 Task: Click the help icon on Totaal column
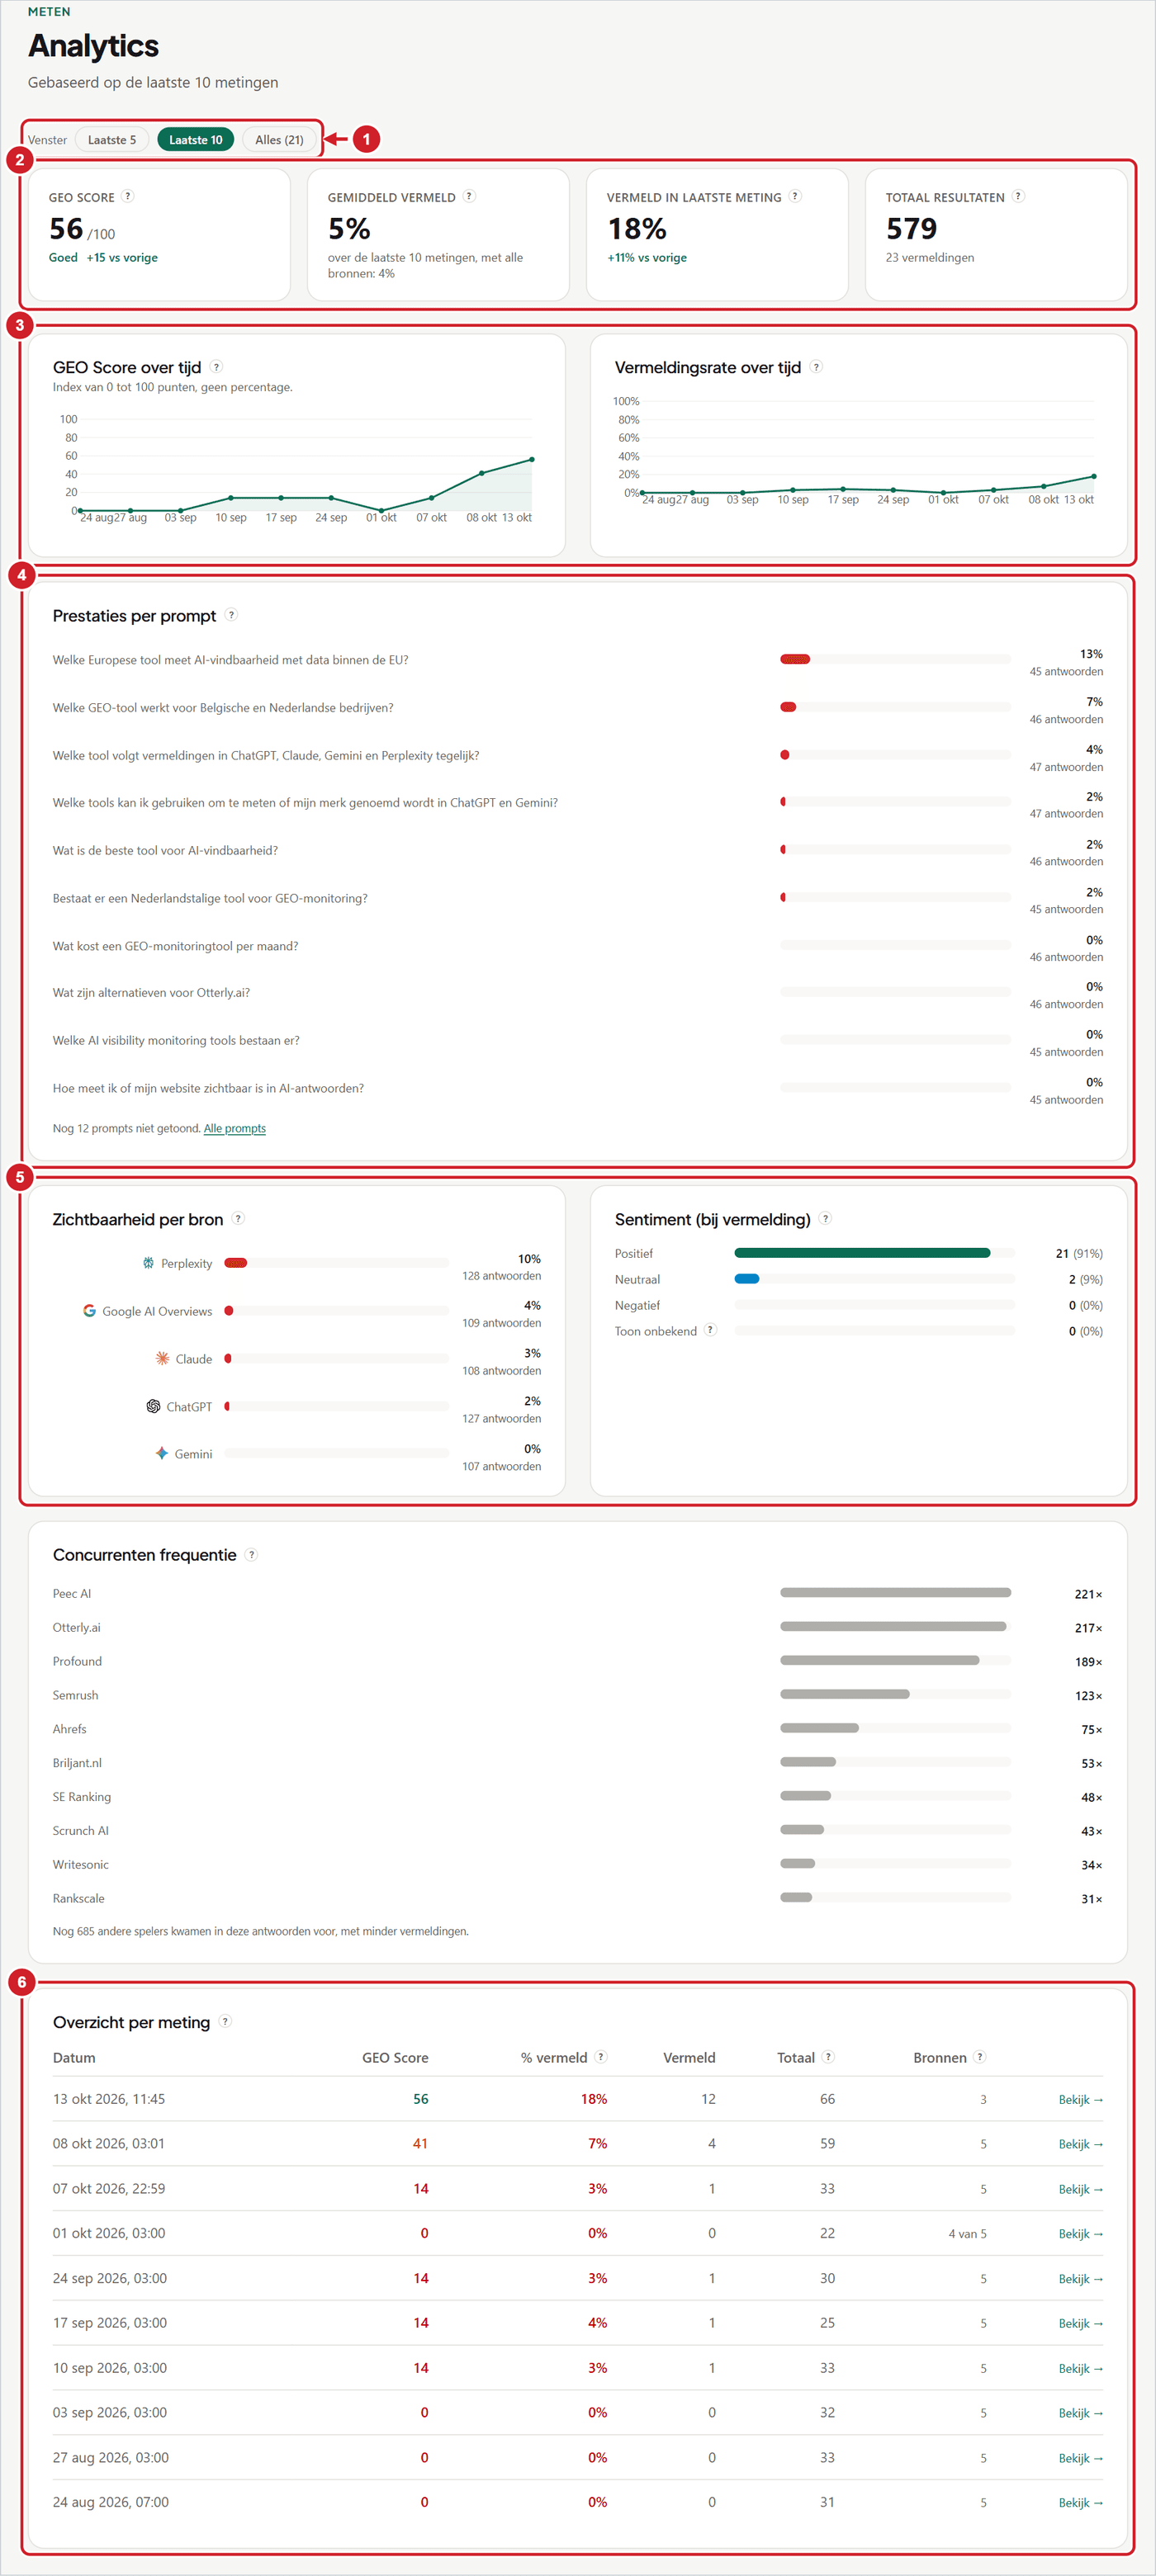pos(828,2057)
